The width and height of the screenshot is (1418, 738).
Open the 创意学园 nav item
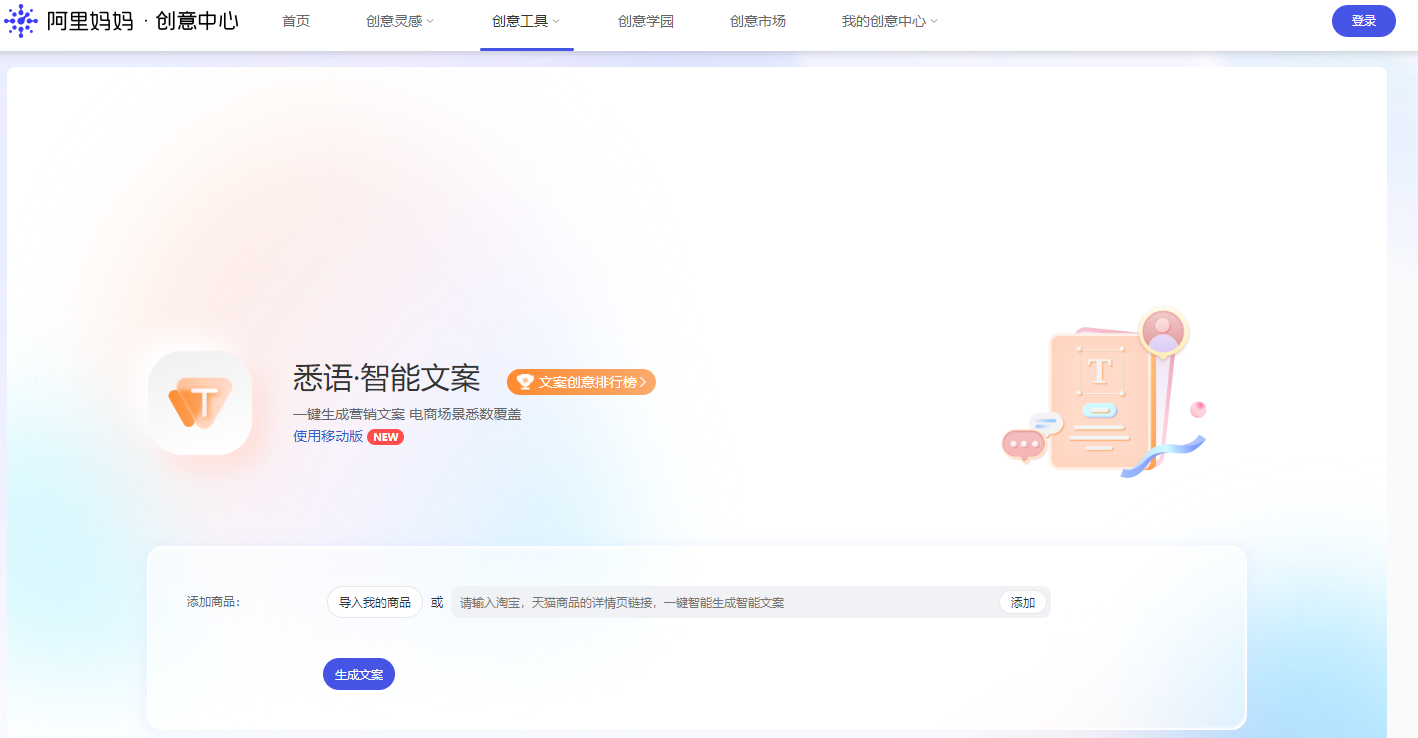coord(646,21)
